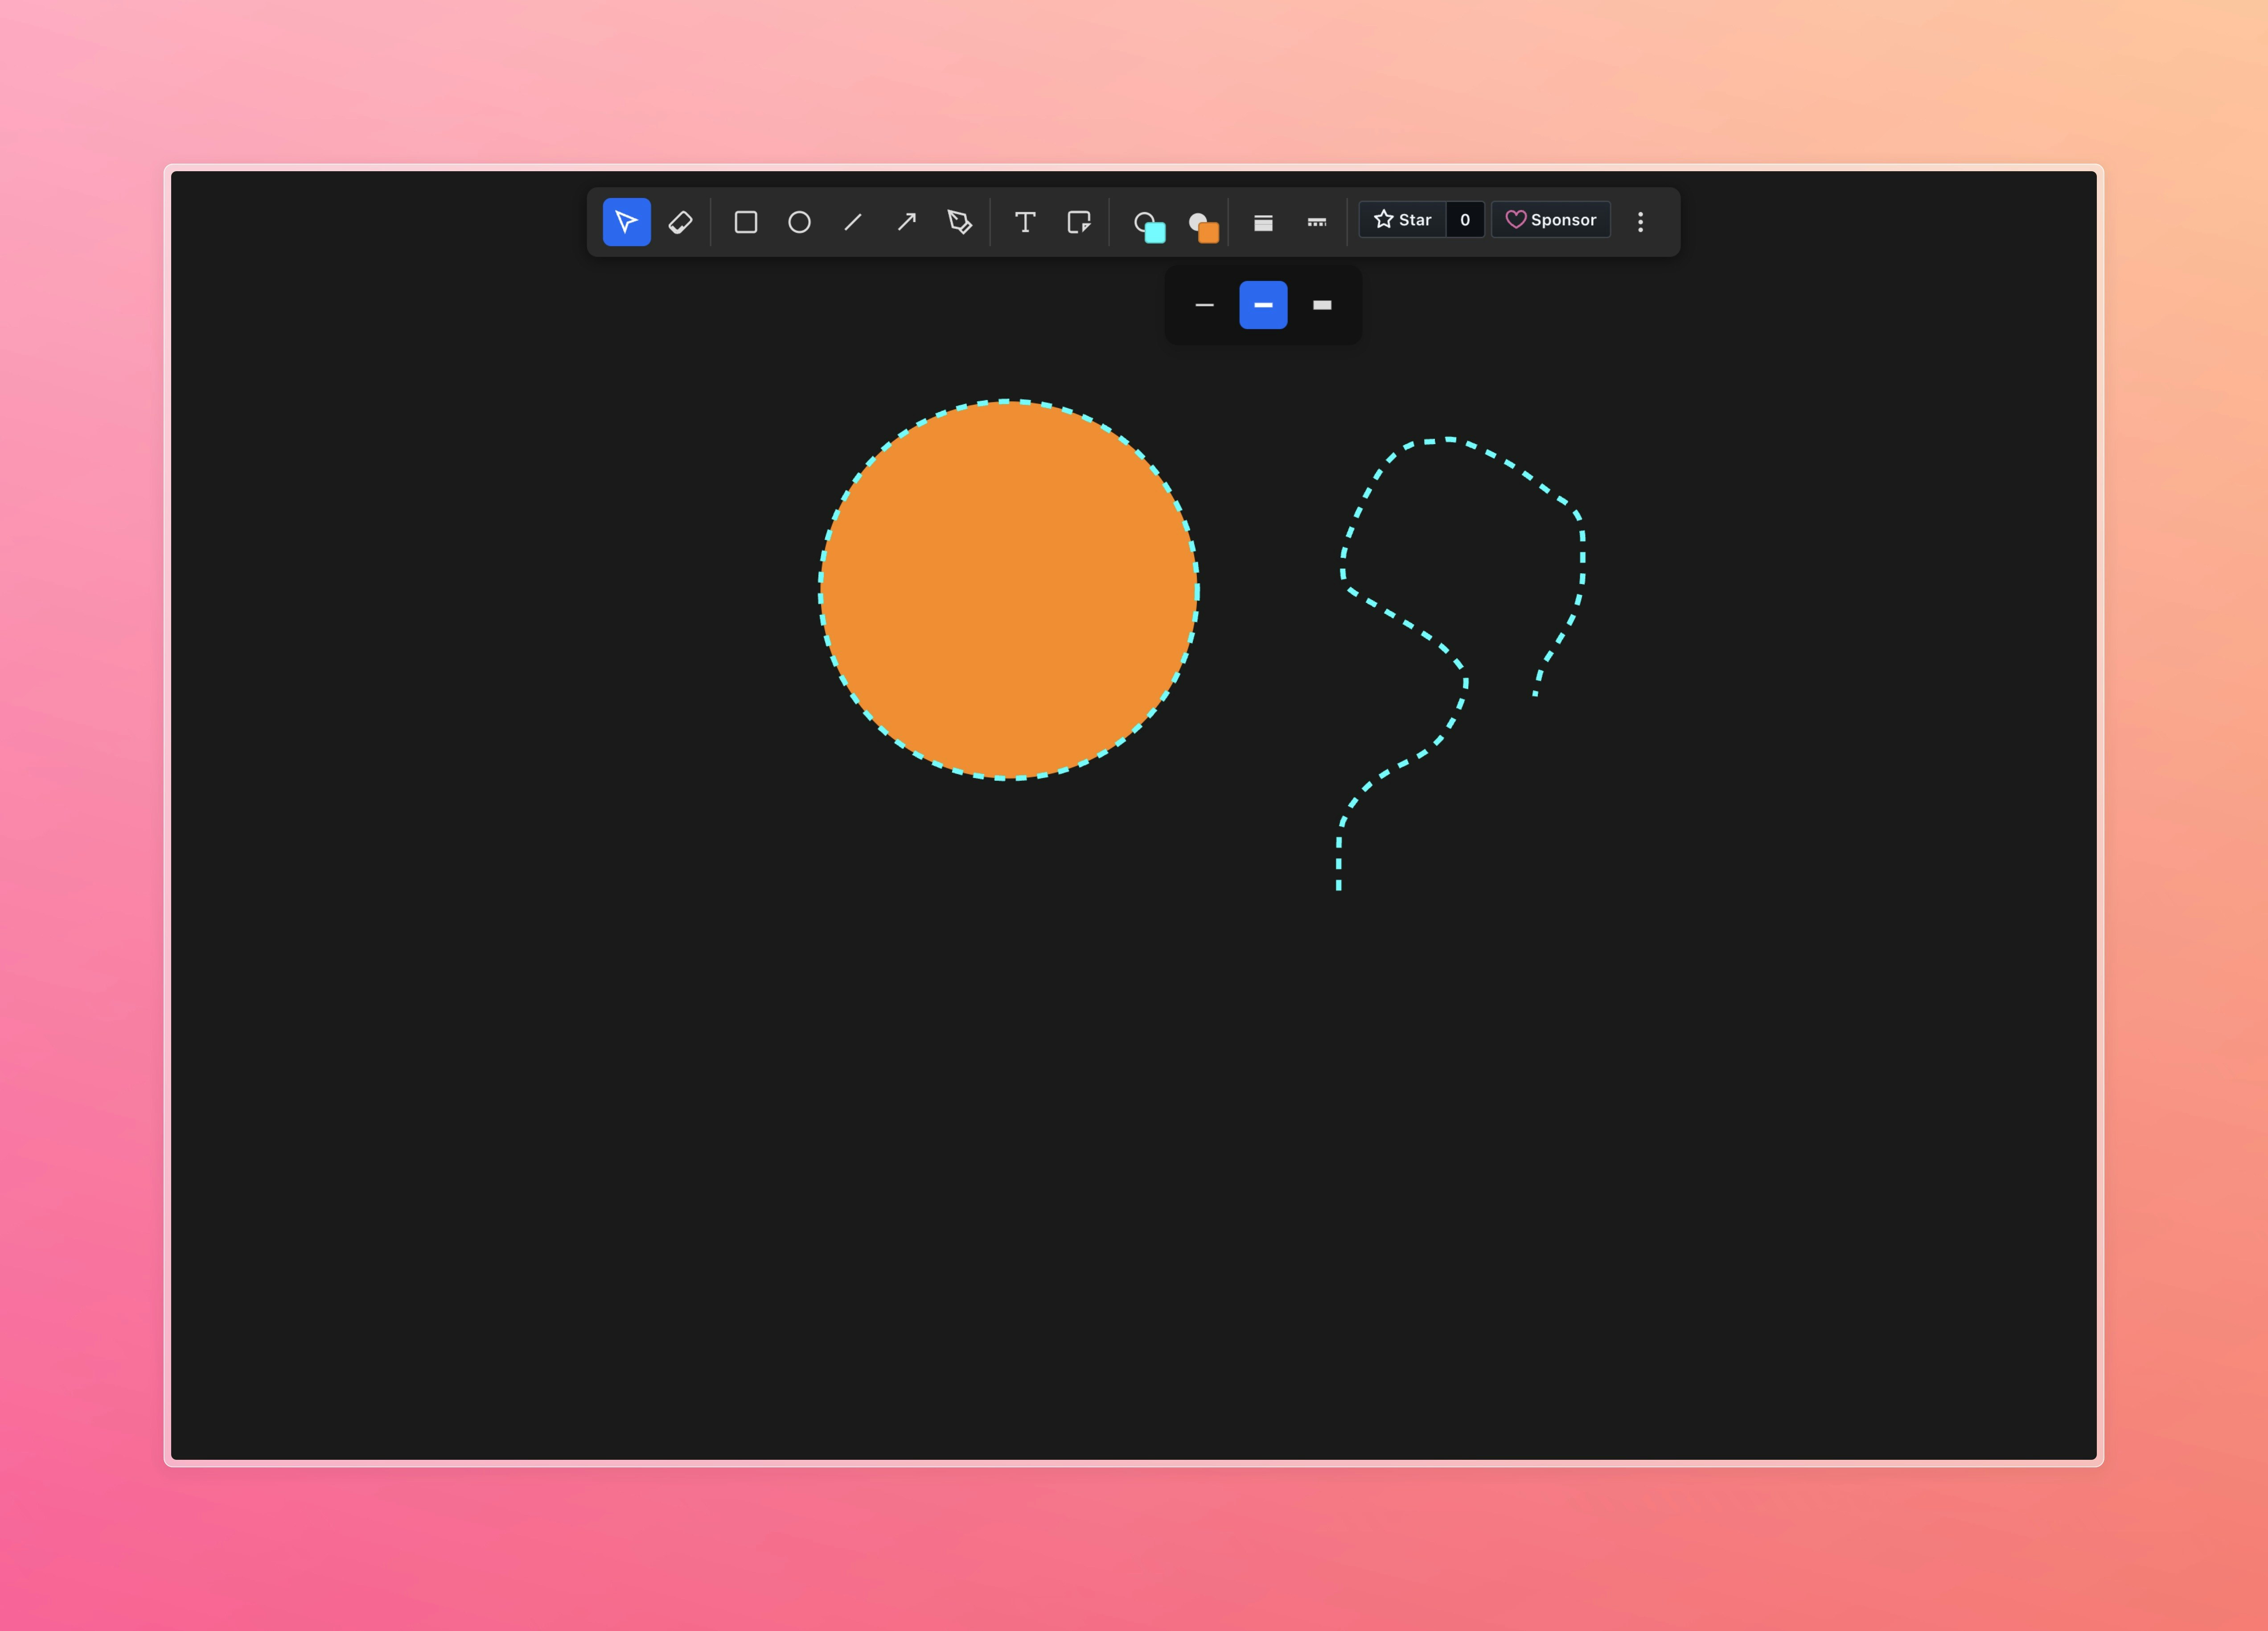The width and height of the screenshot is (2268, 1631).
Task: Activate the Text tool
Action: (x=1025, y=221)
